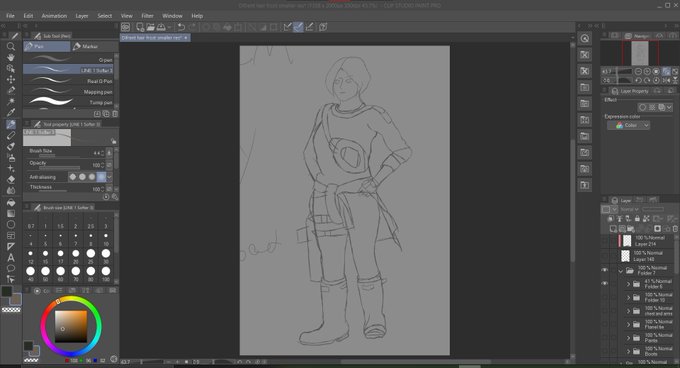Select the Ruler tool
This screenshot has height=368, width=680.
[11, 247]
